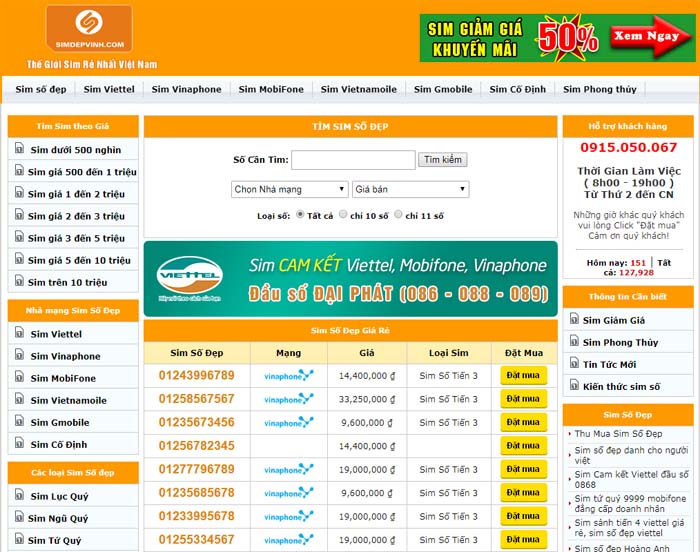Click the icon next to Sim Phong Thủy sidebar
700x552 pixels.
pyautogui.click(x=573, y=342)
